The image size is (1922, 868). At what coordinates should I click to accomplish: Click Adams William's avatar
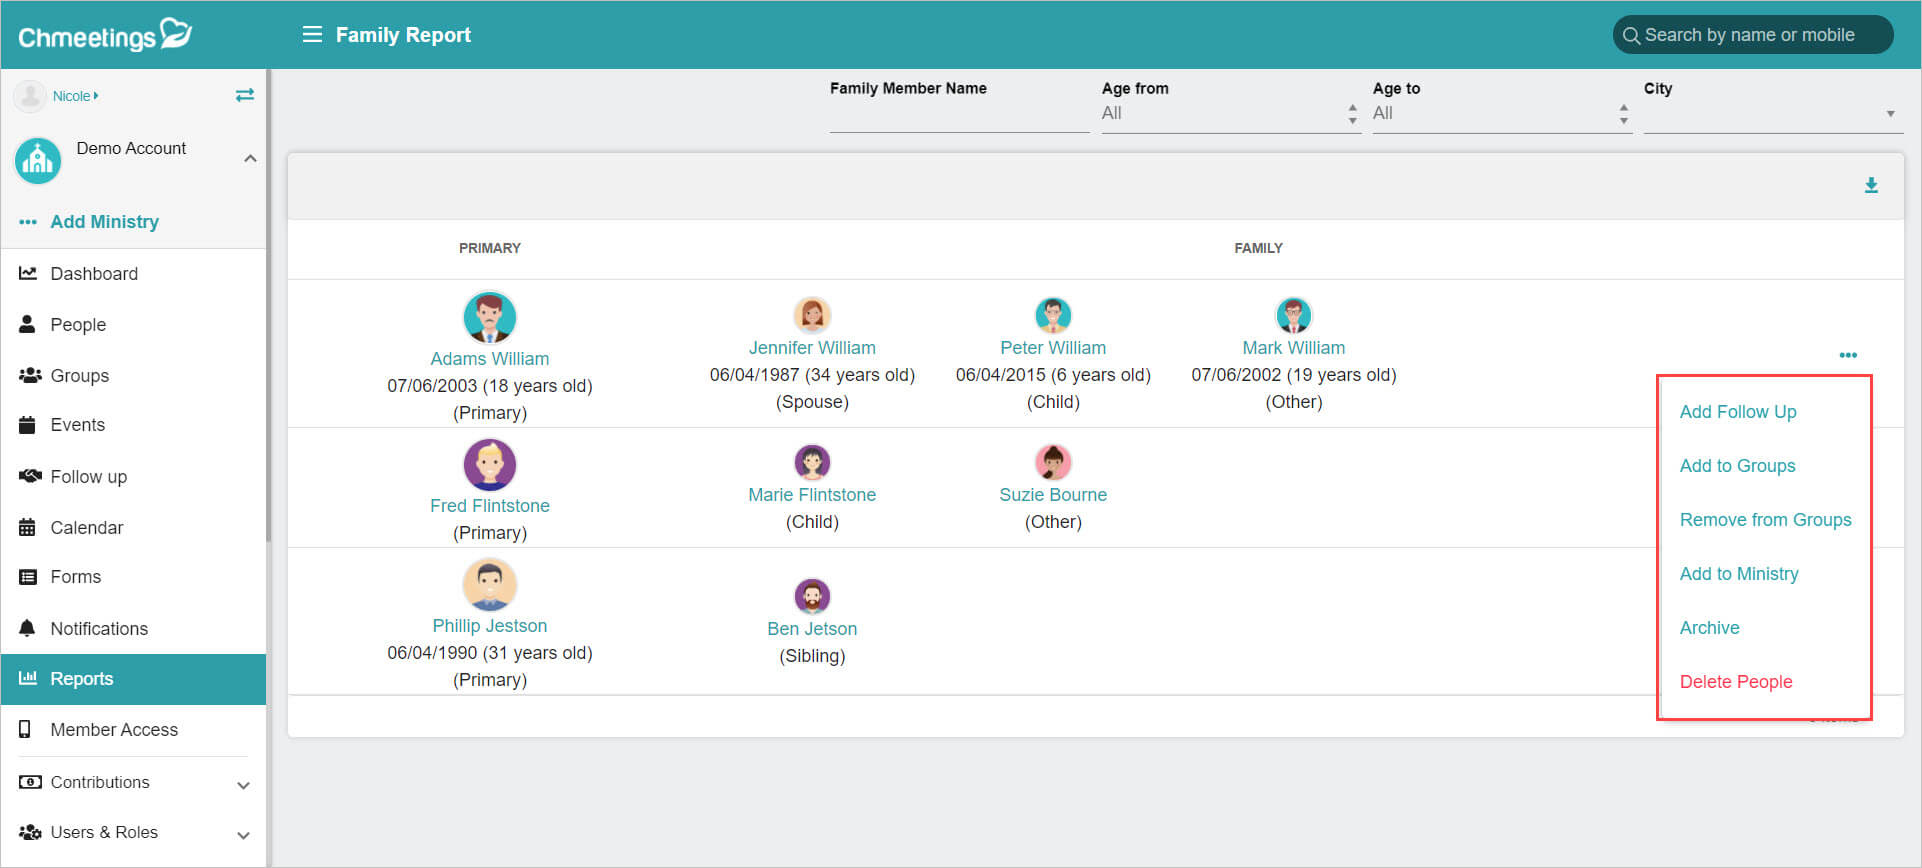point(490,318)
